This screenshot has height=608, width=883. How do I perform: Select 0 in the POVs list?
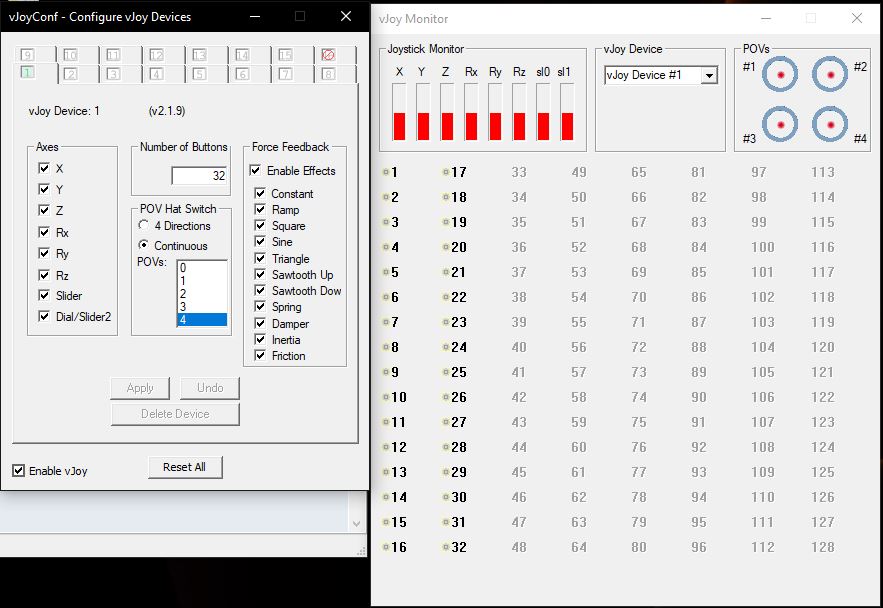202,268
